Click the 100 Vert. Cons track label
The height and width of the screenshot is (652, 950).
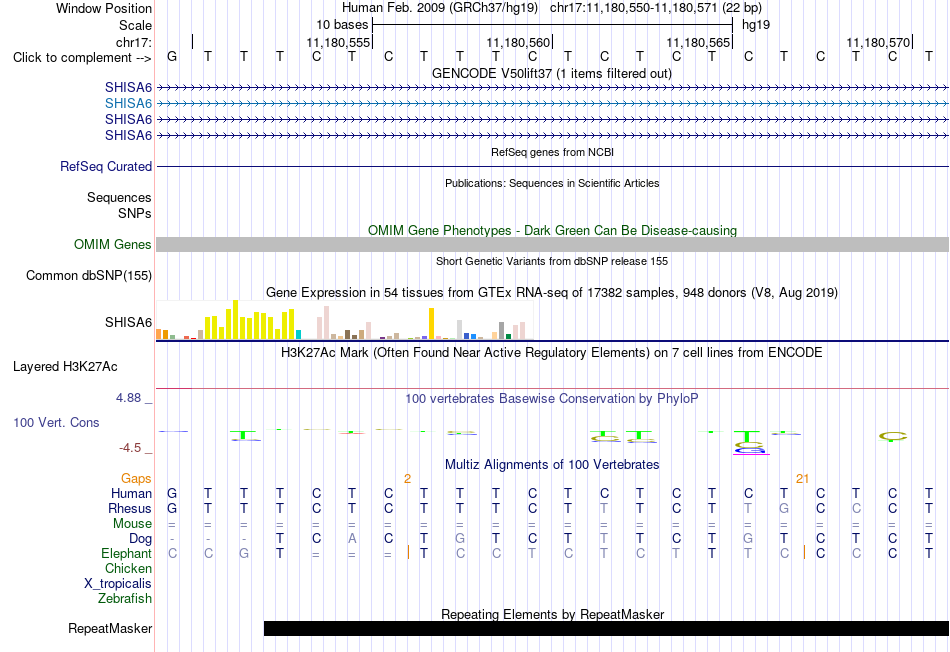56,422
